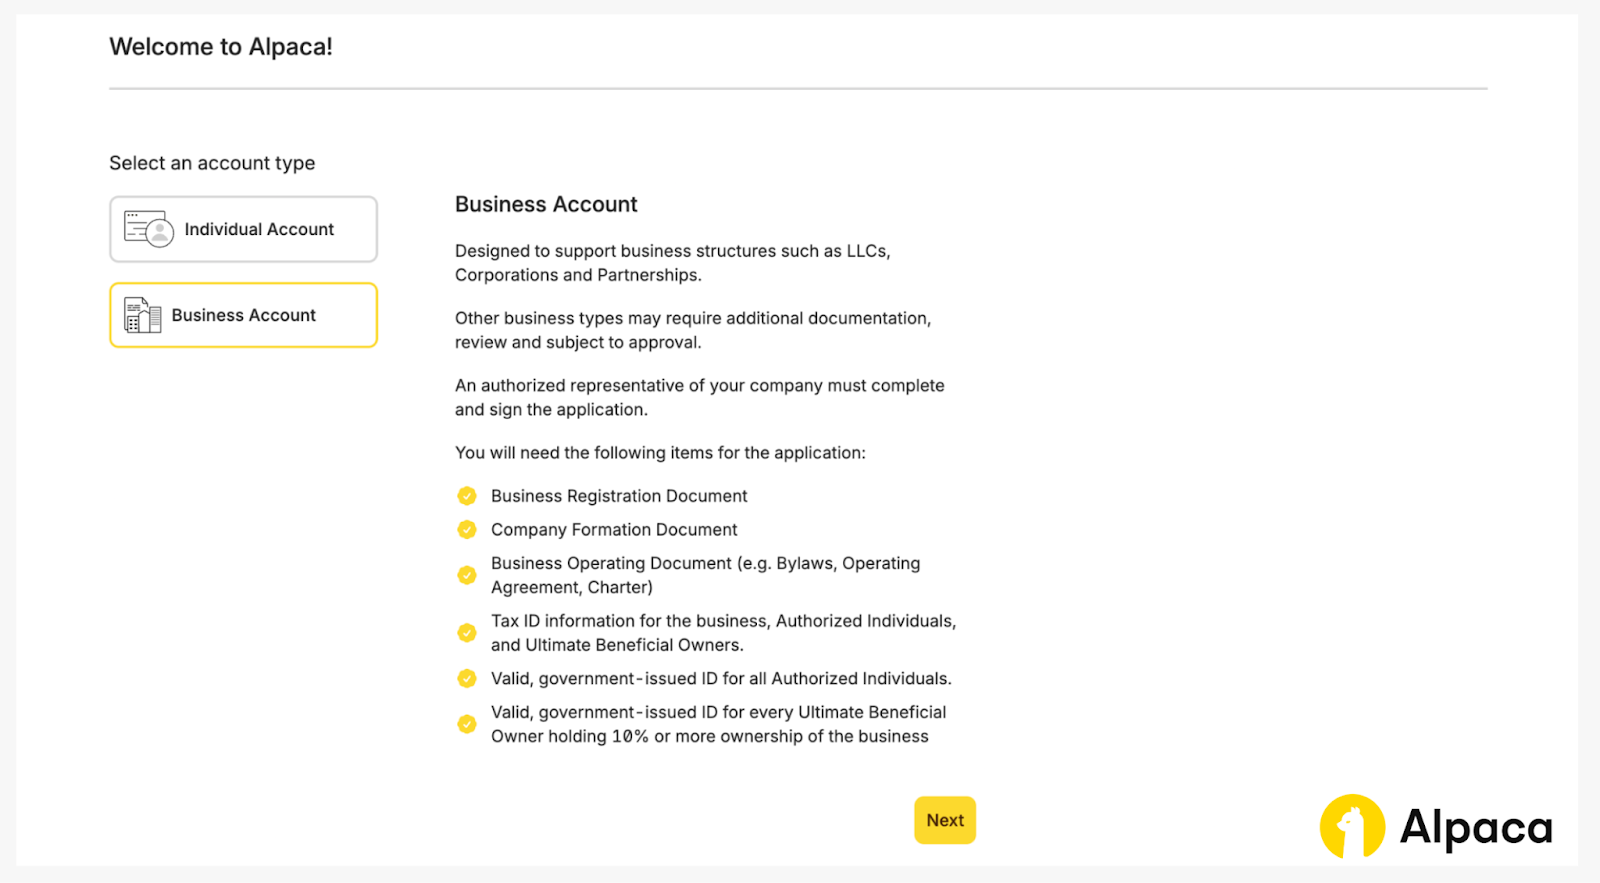Click the "Select an account type" label
The image size is (1600, 883).
[x=212, y=163]
